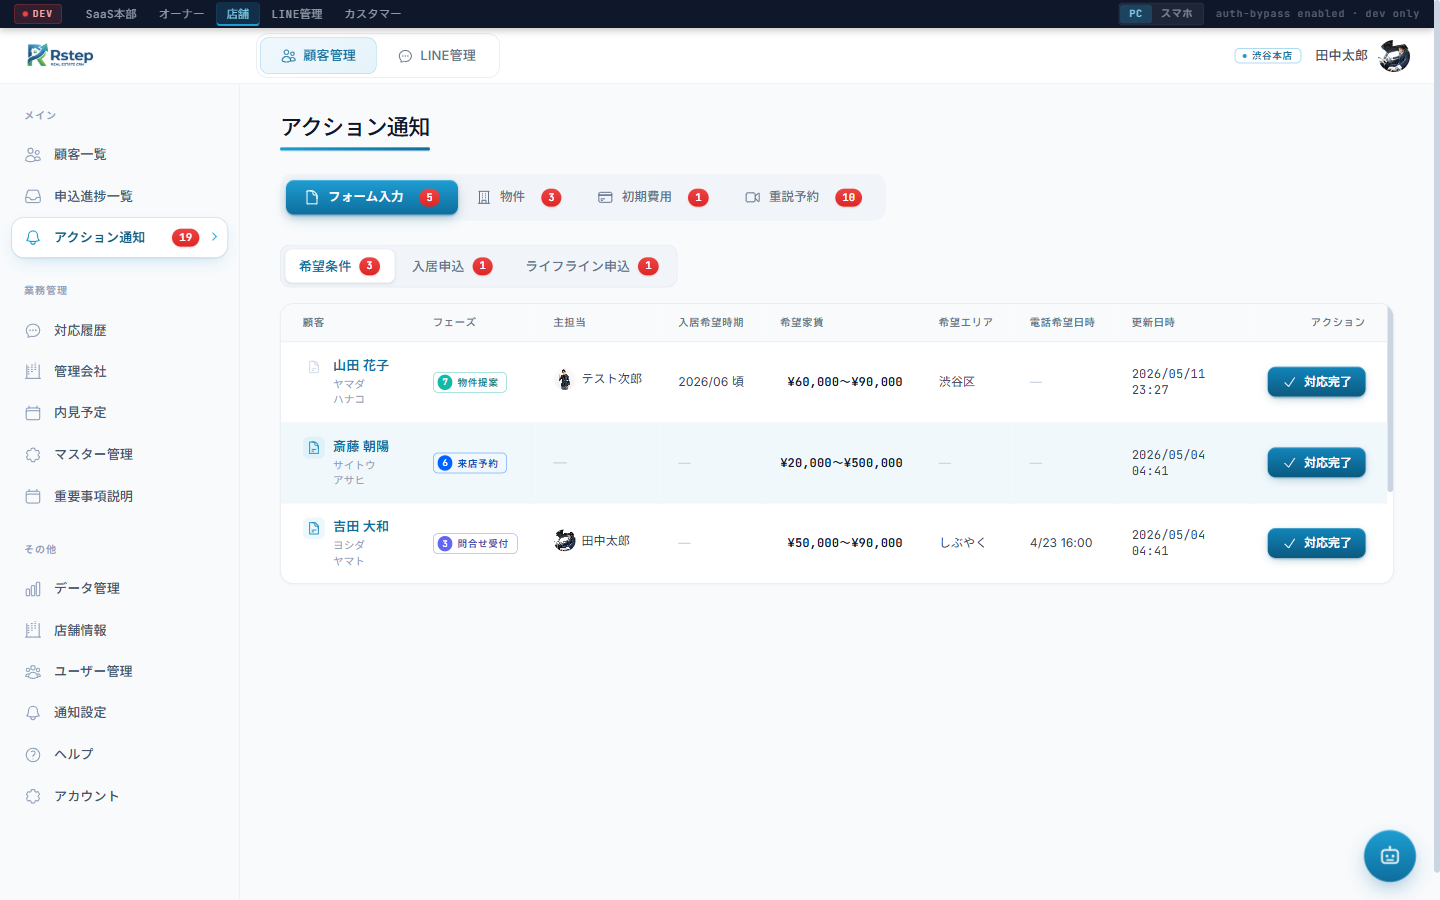Image resolution: width=1440 pixels, height=900 pixels.
Task: Click move-in period 2026/06 頃
Action: point(711,382)
